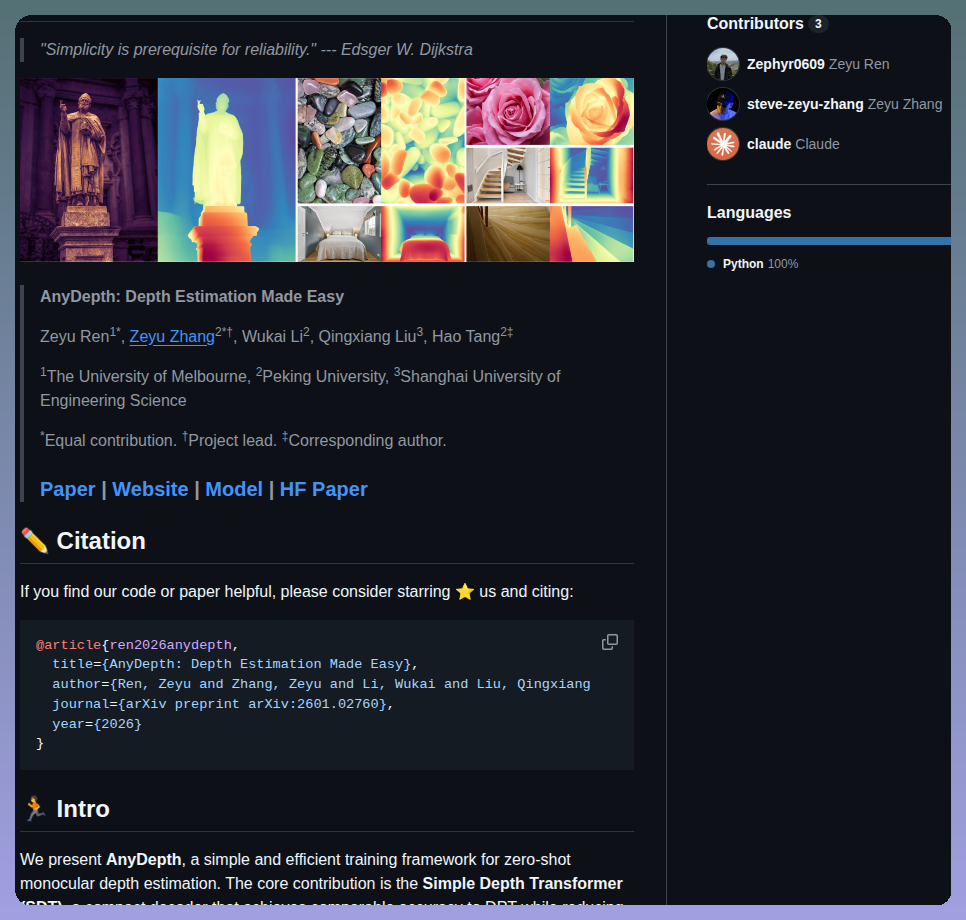The width and height of the screenshot is (966, 920).
Task: Click title "AnyDepth: Depth Estimation Made Easy"
Action: 192,296
